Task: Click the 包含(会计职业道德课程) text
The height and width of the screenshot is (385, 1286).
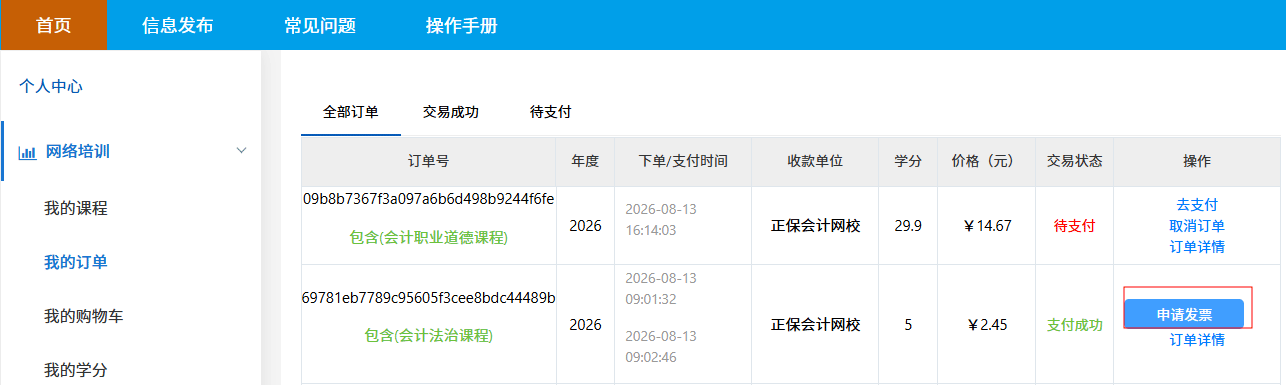Action: pyautogui.click(x=429, y=238)
